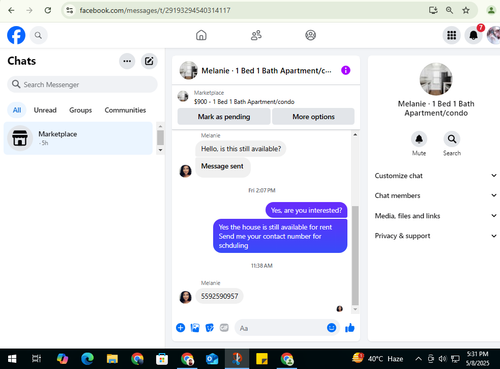The image size is (500, 369).
Task: Attach a photo with image icon
Action: click(195, 328)
